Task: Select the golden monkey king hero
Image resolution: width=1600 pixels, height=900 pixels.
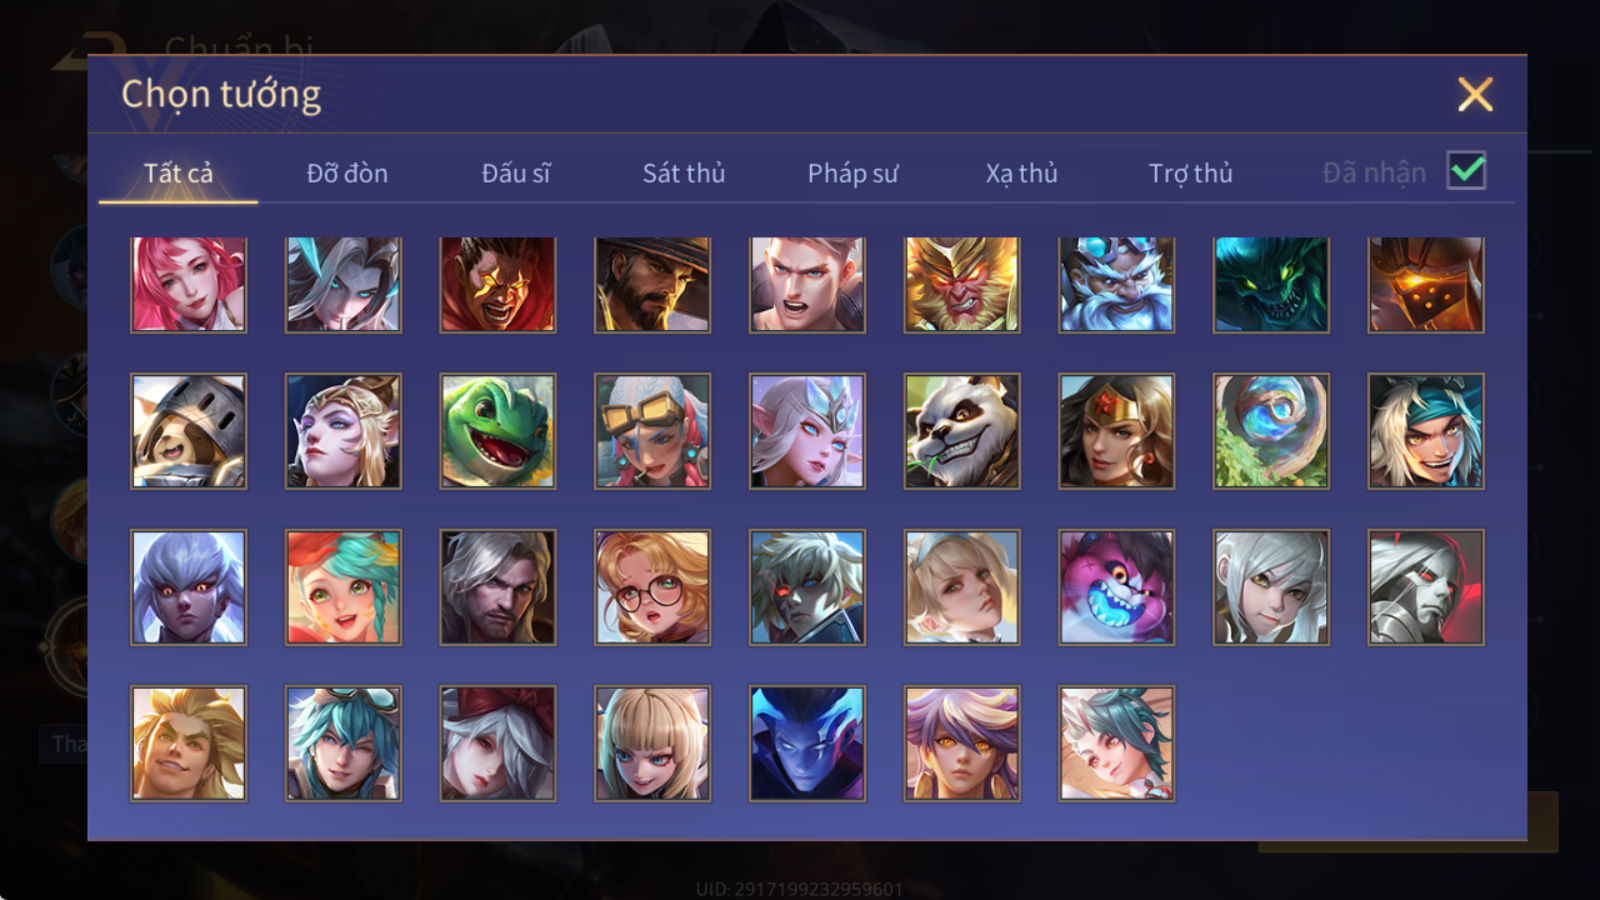Action: pos(961,284)
